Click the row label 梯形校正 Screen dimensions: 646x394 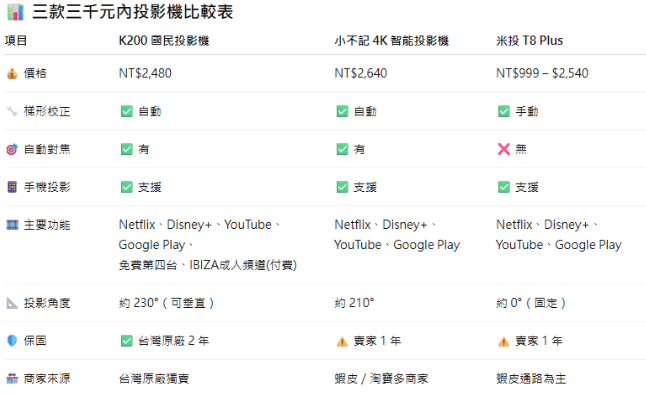[x=47, y=111]
